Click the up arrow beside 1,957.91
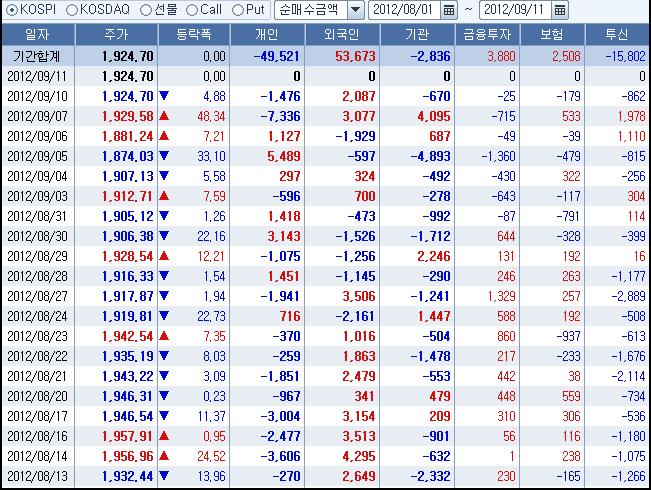This screenshot has height=490, width=651. [x=164, y=436]
